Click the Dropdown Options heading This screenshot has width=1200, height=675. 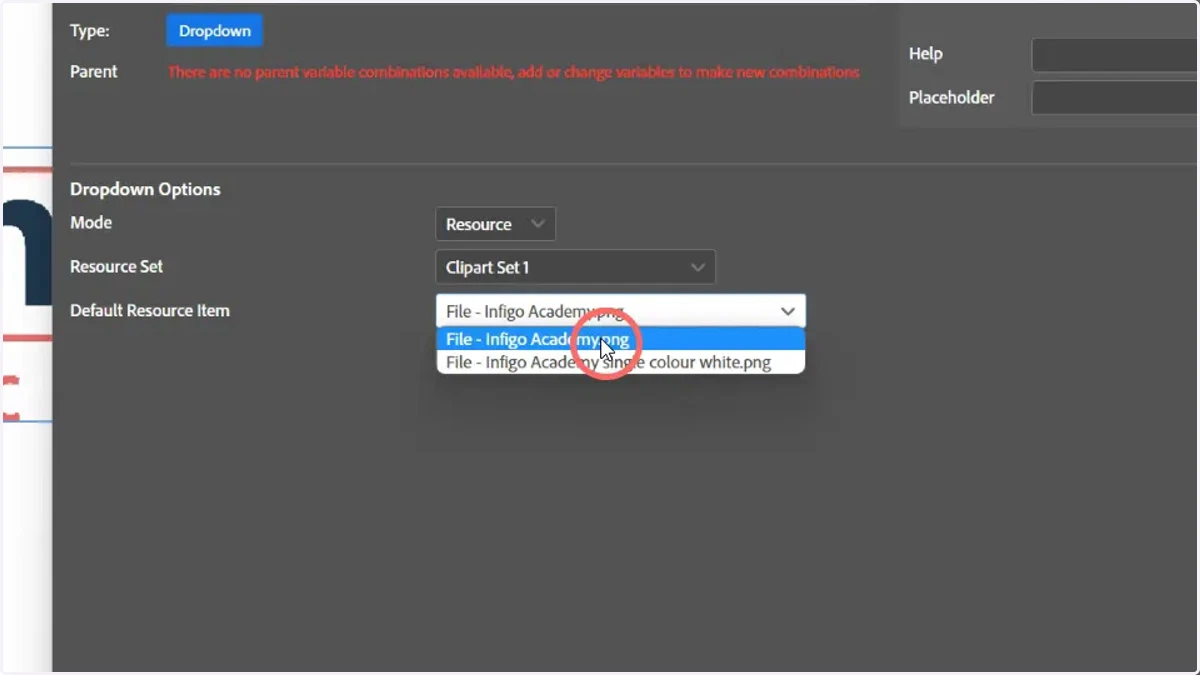coord(145,189)
